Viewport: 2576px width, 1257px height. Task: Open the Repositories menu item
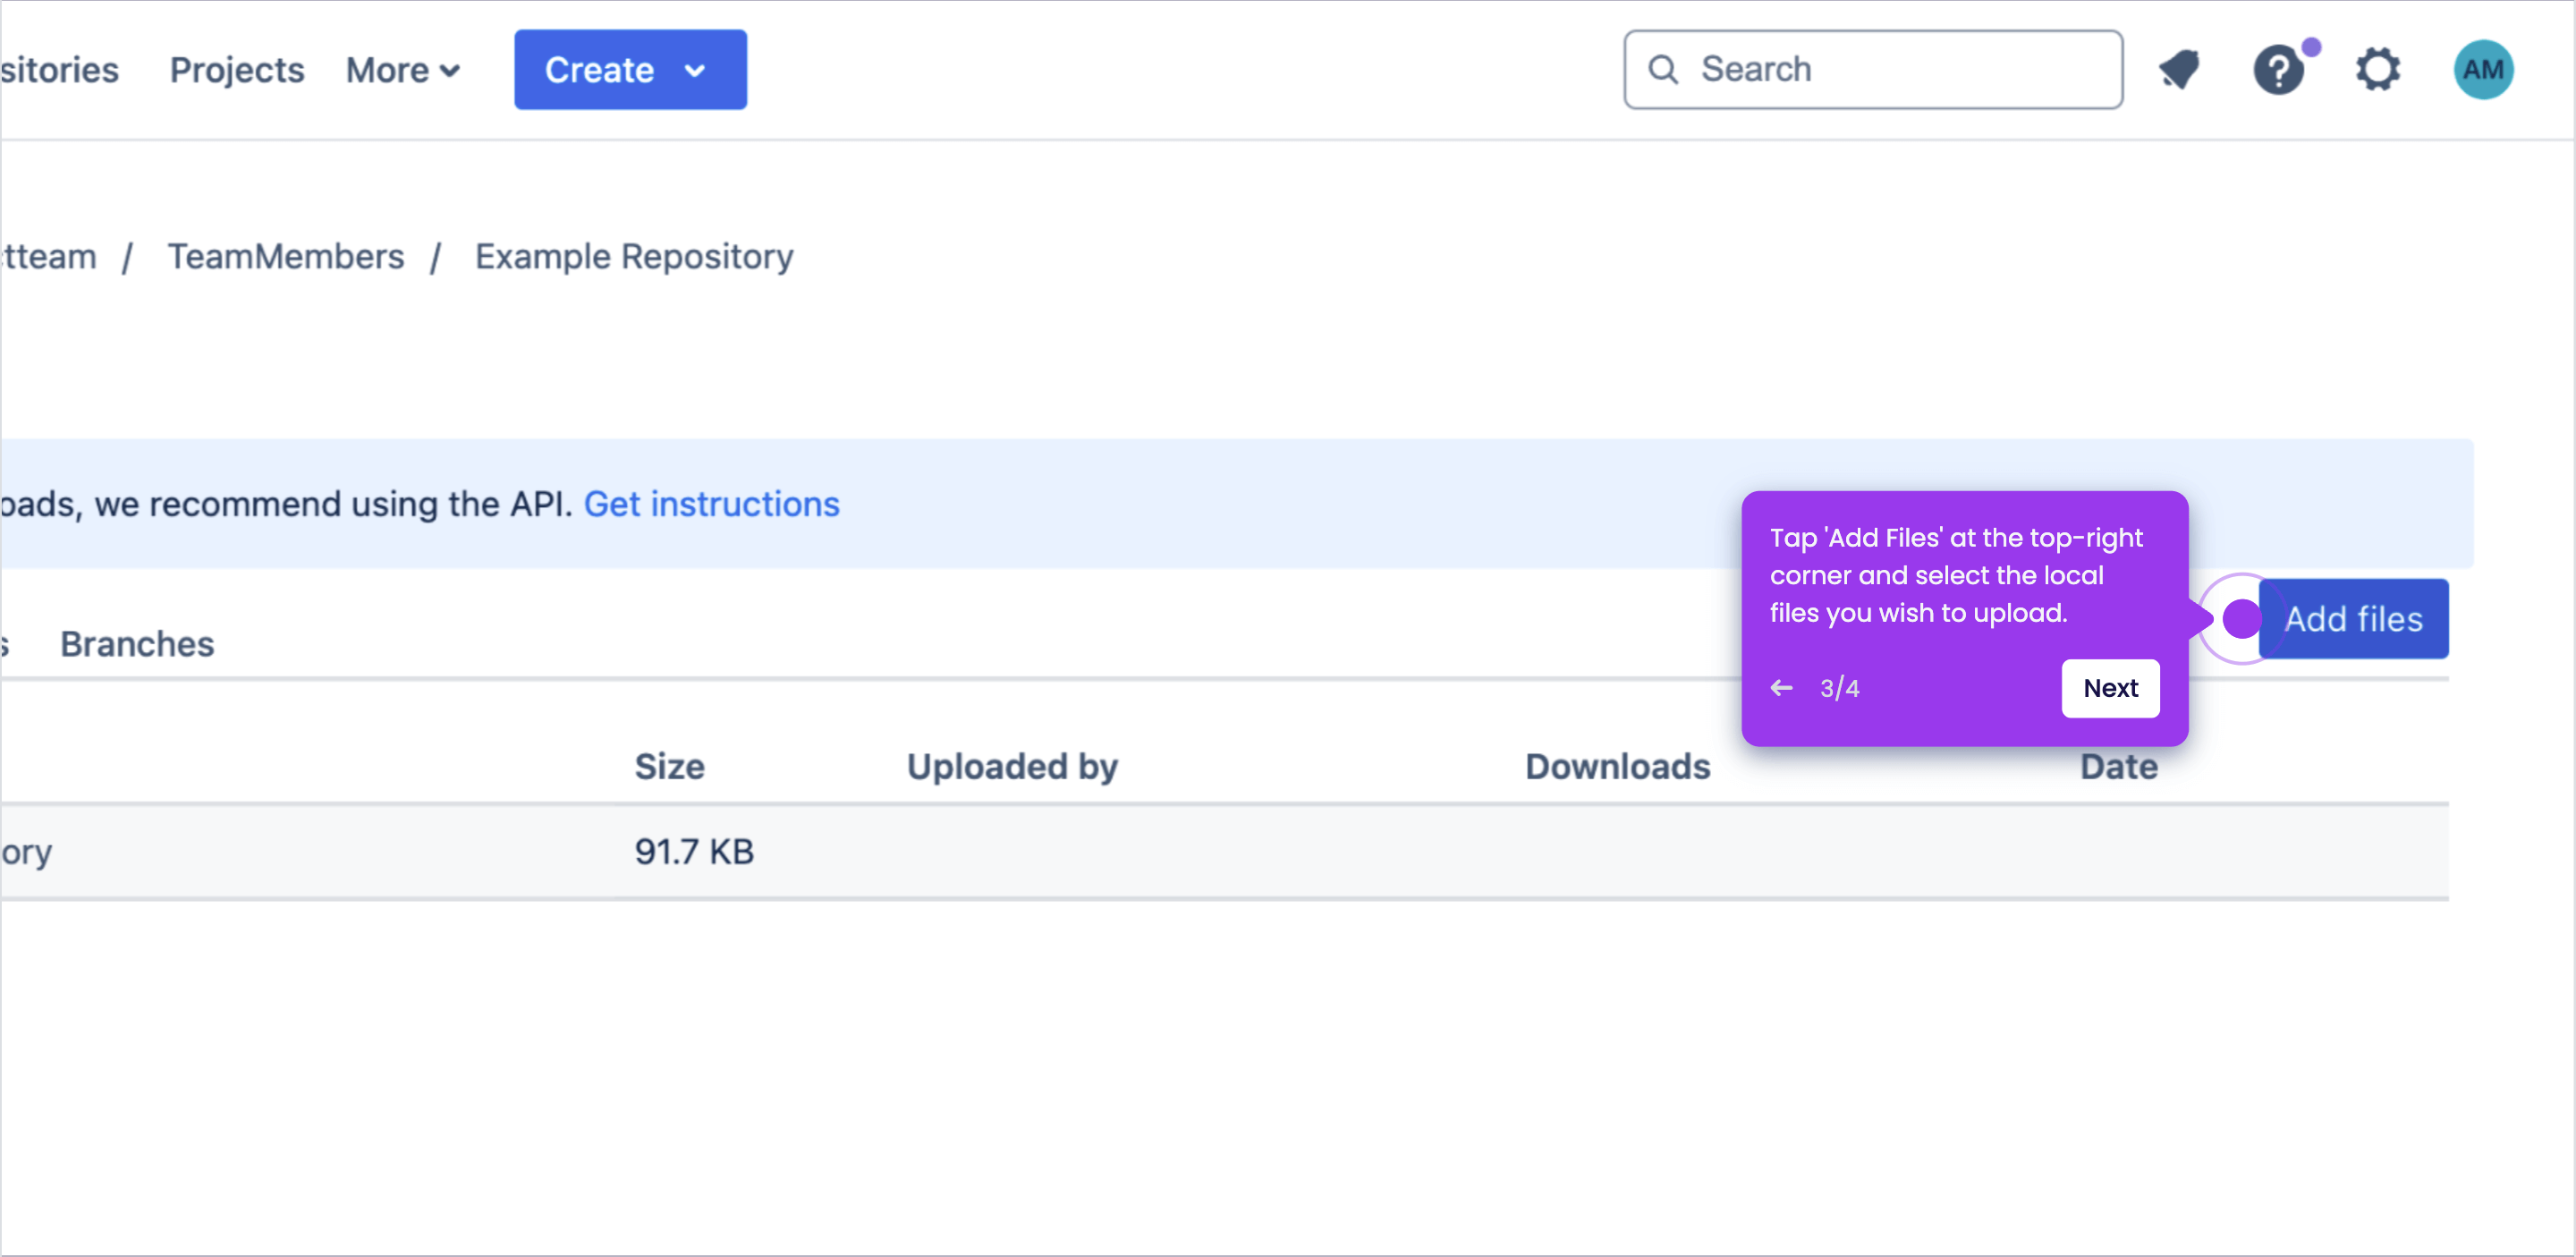[59, 70]
